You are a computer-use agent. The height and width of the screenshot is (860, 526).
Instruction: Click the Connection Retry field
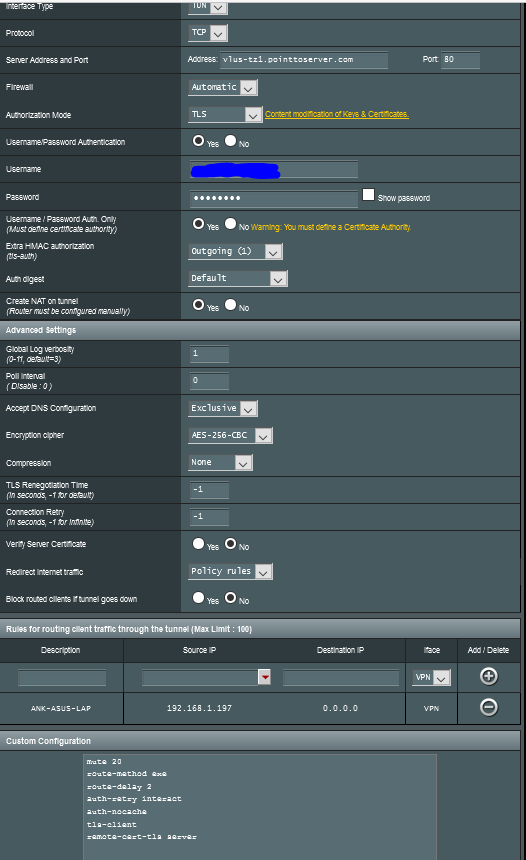pos(209,517)
